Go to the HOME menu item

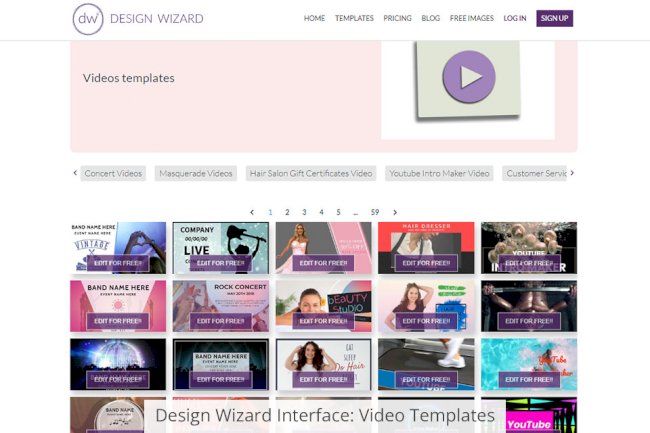[314, 18]
